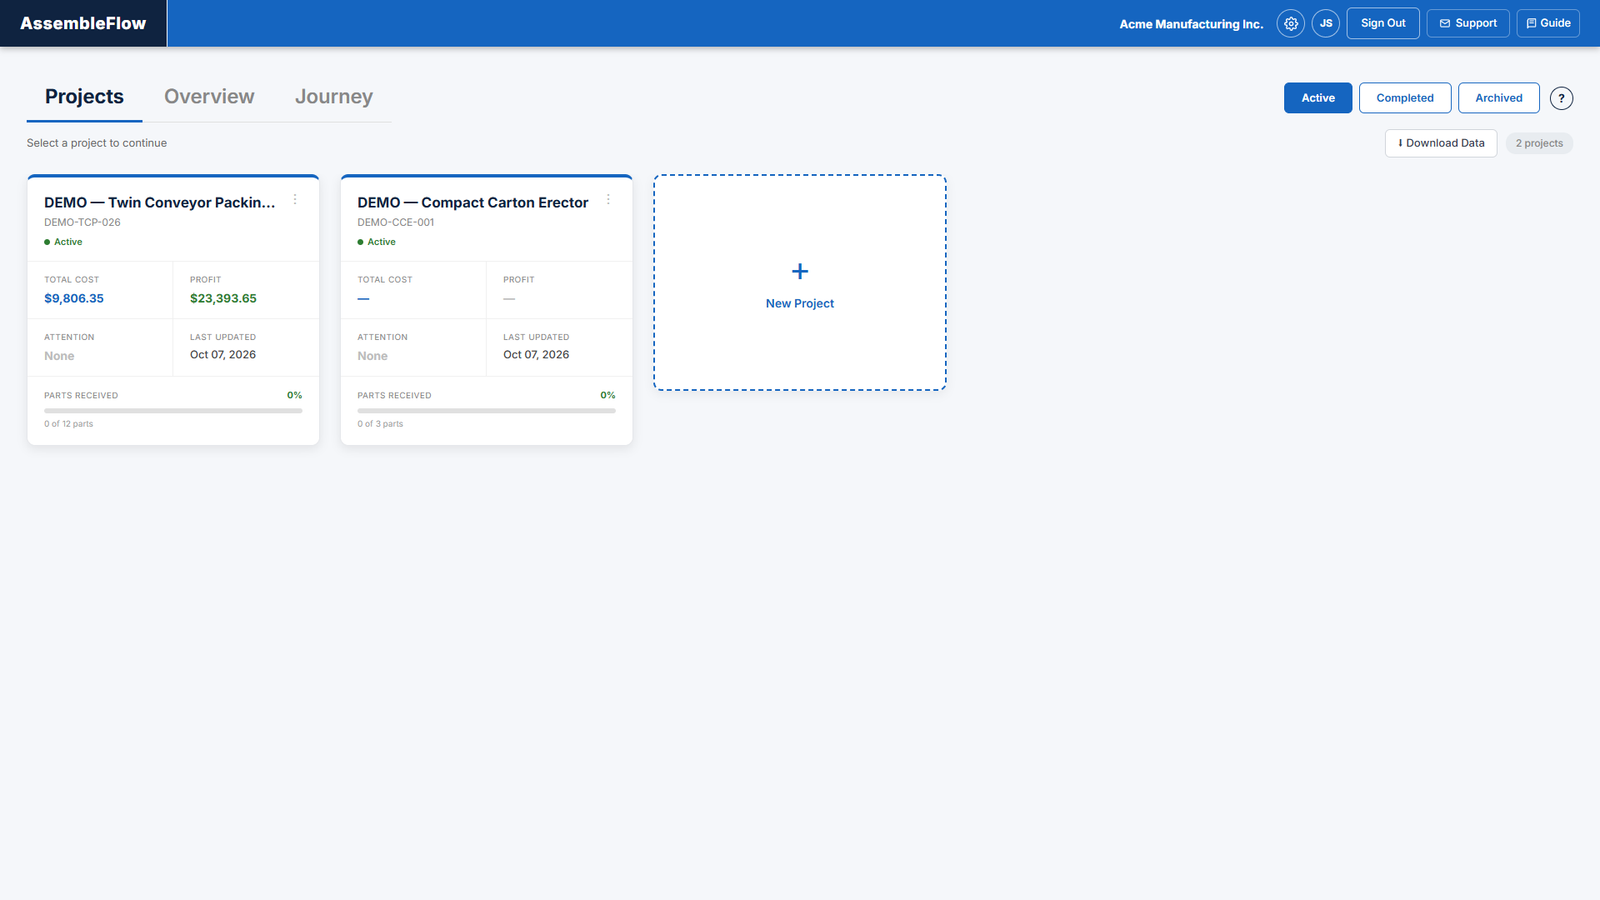1600x900 pixels.
Task: Click Active status on Compact Carton Erector card
Action: 376,242
